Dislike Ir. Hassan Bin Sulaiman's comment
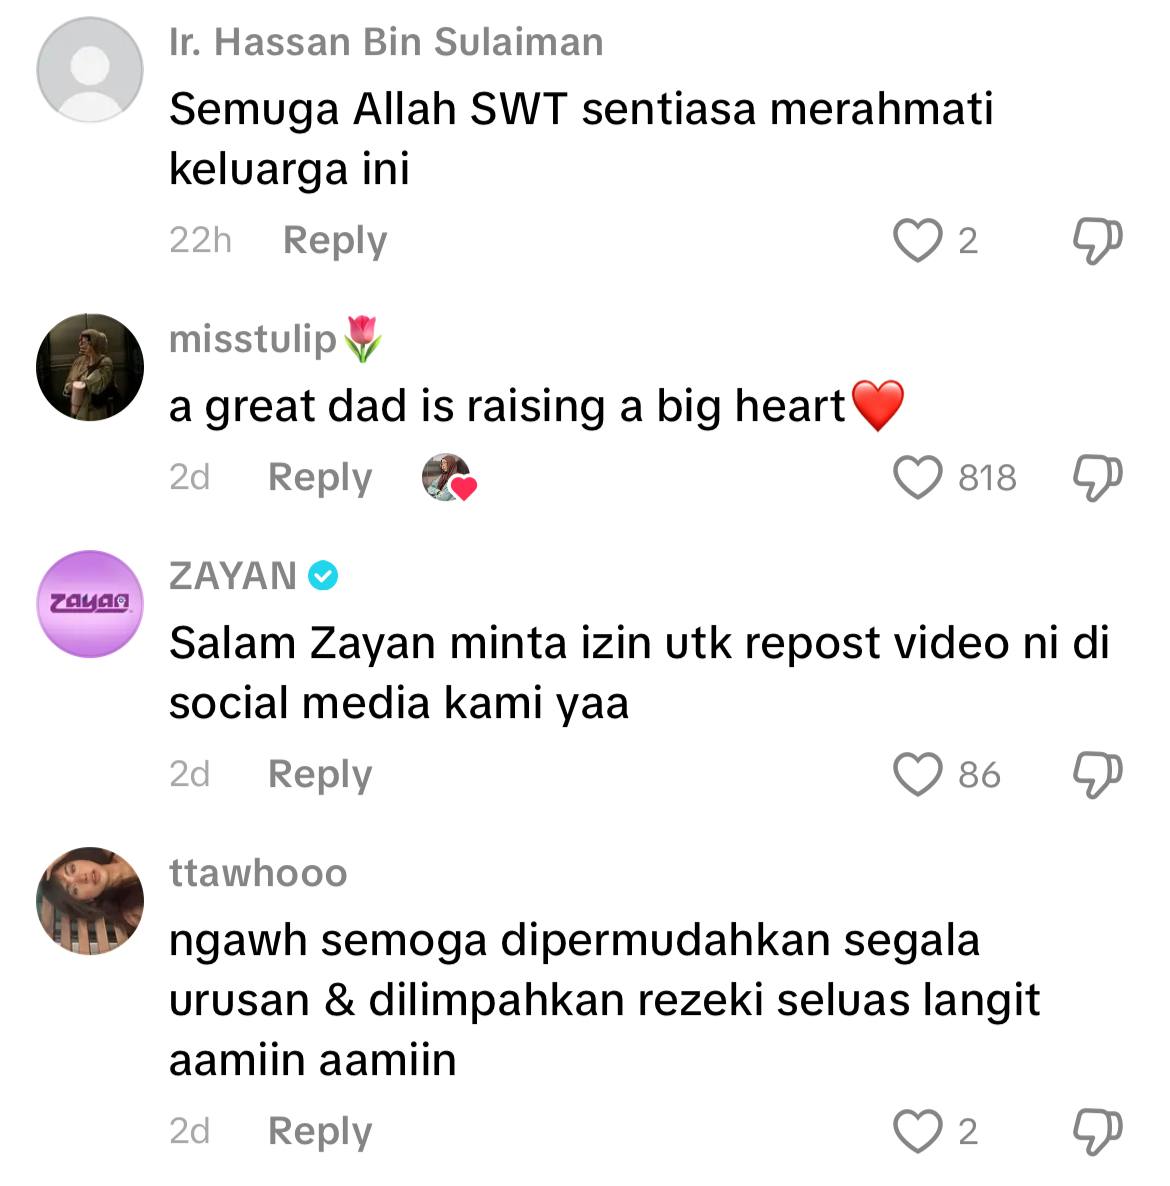The image size is (1170, 1186). coord(1097,241)
